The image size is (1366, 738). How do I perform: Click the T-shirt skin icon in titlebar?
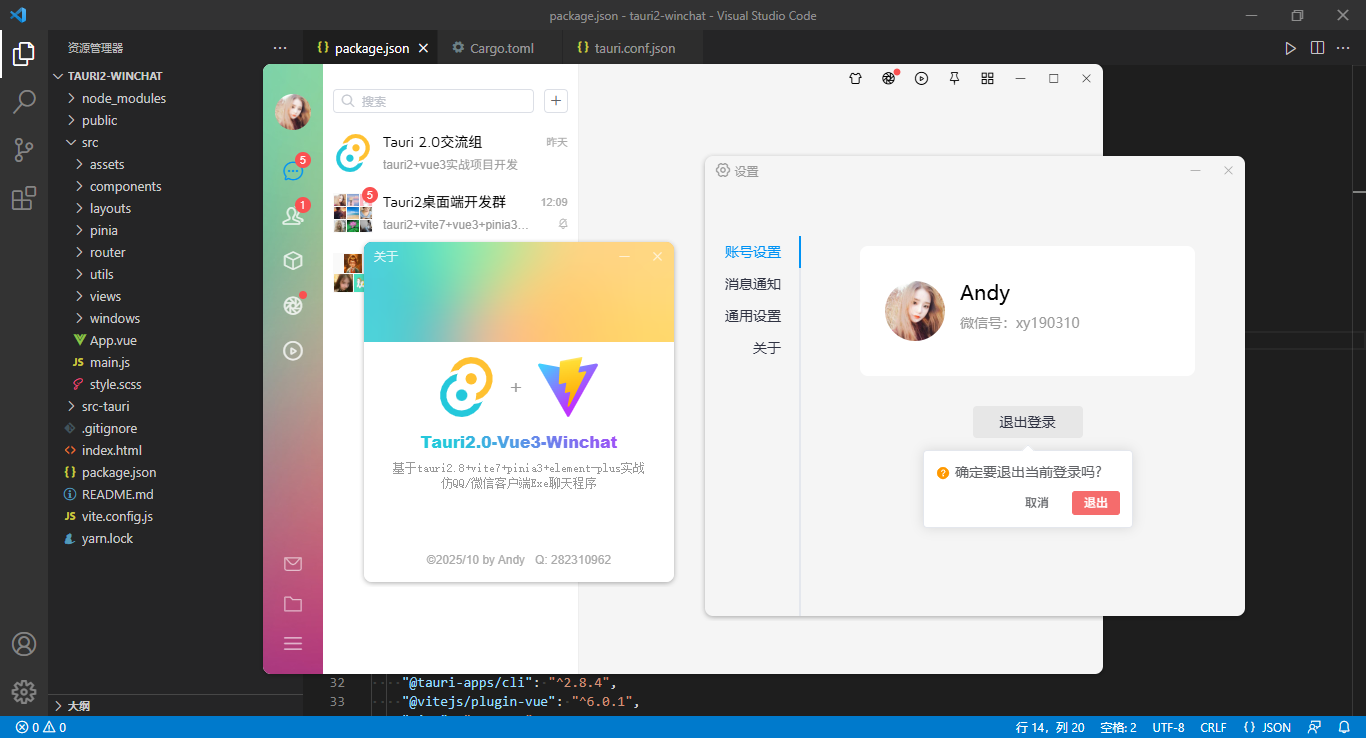[x=855, y=77]
